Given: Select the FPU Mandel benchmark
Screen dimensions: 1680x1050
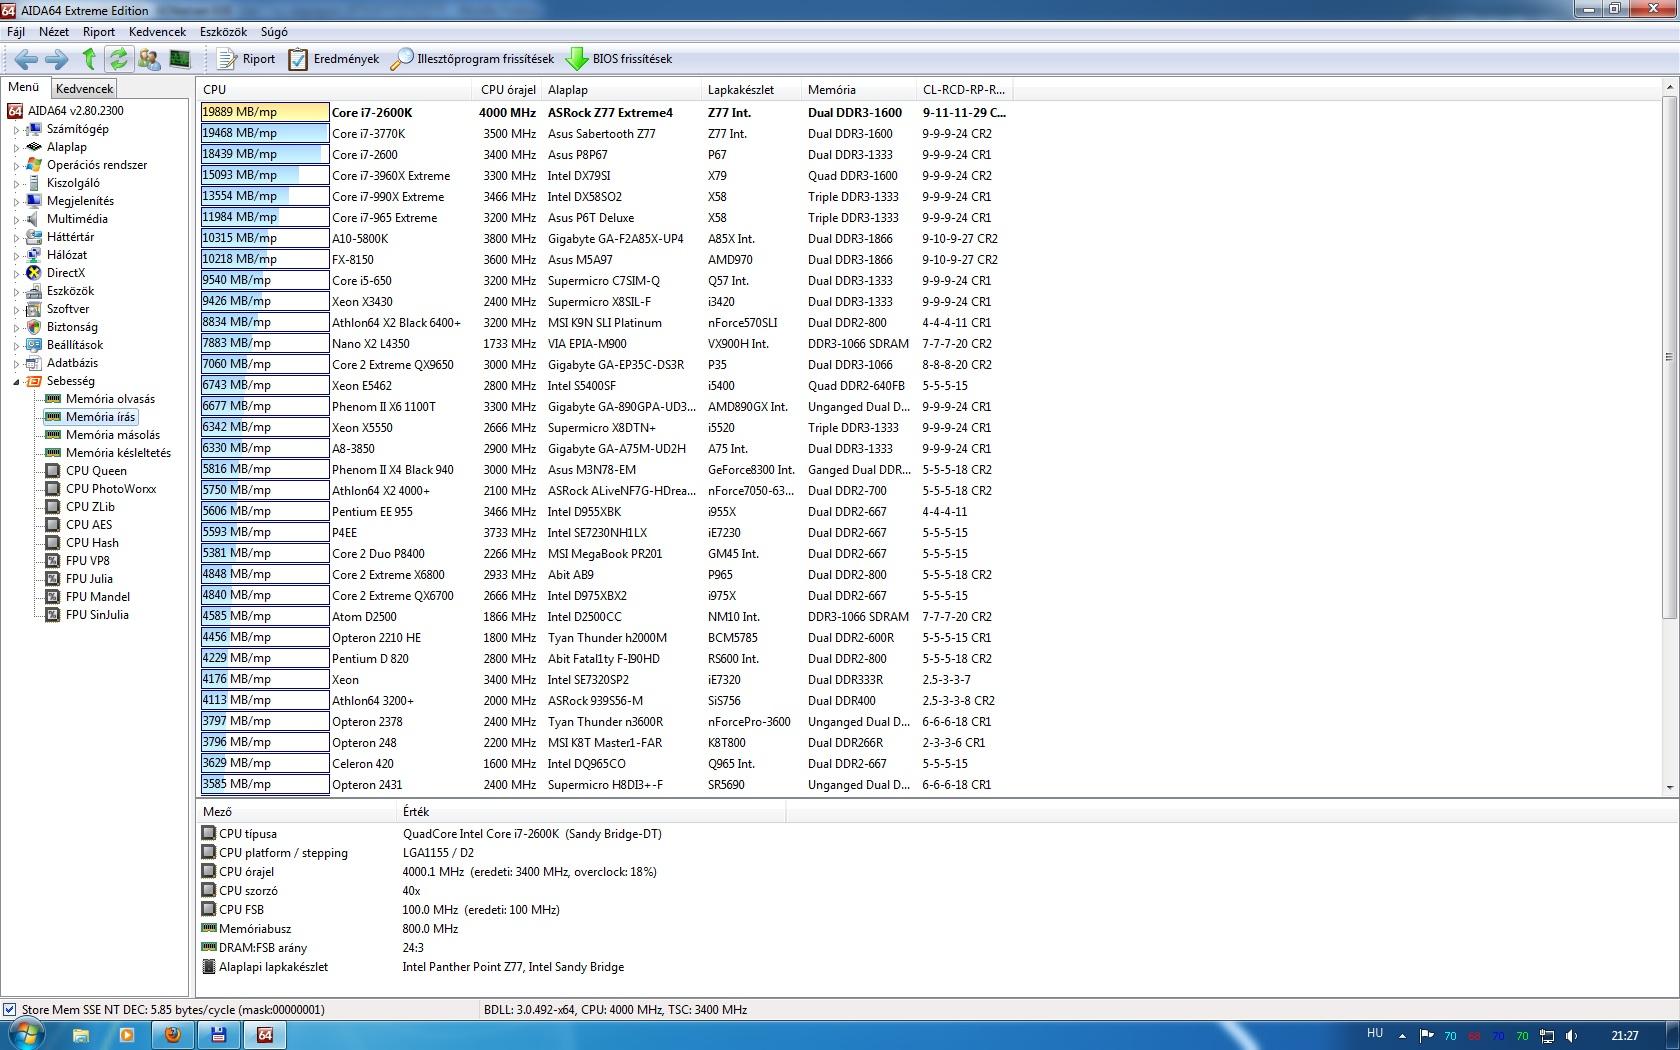Looking at the screenshot, I should pos(98,597).
